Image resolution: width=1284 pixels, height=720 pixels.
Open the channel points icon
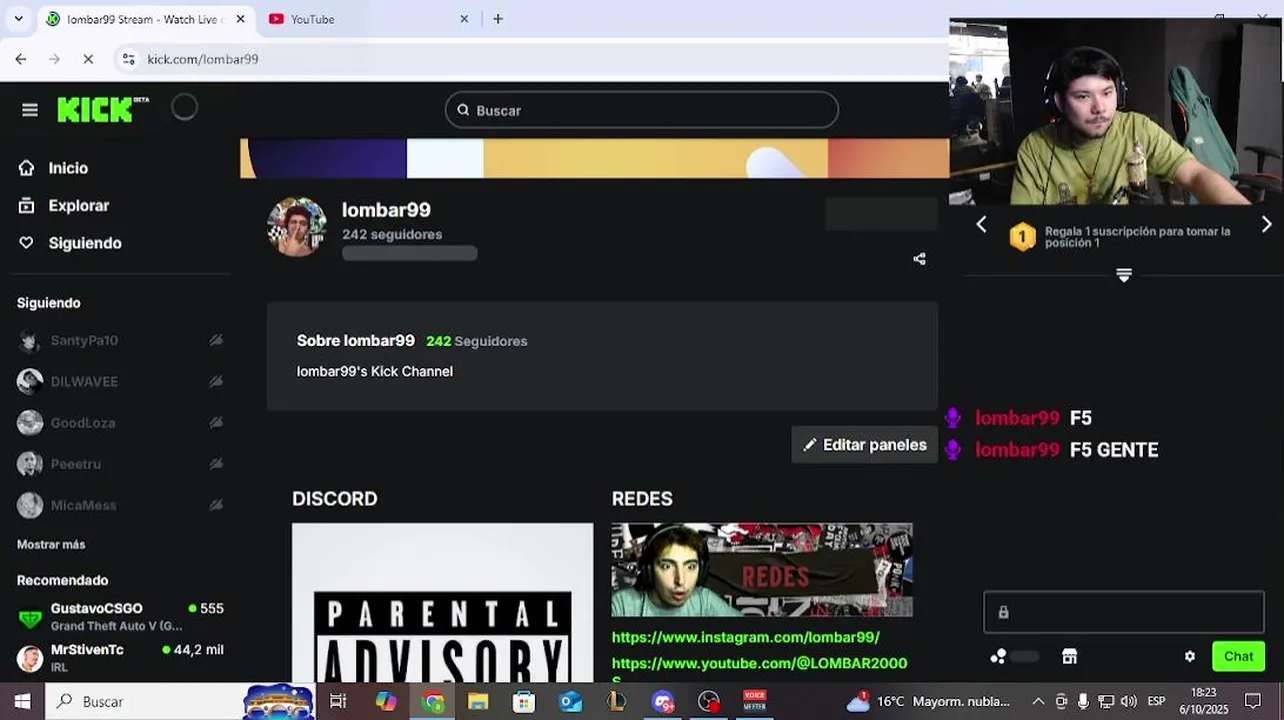point(998,657)
